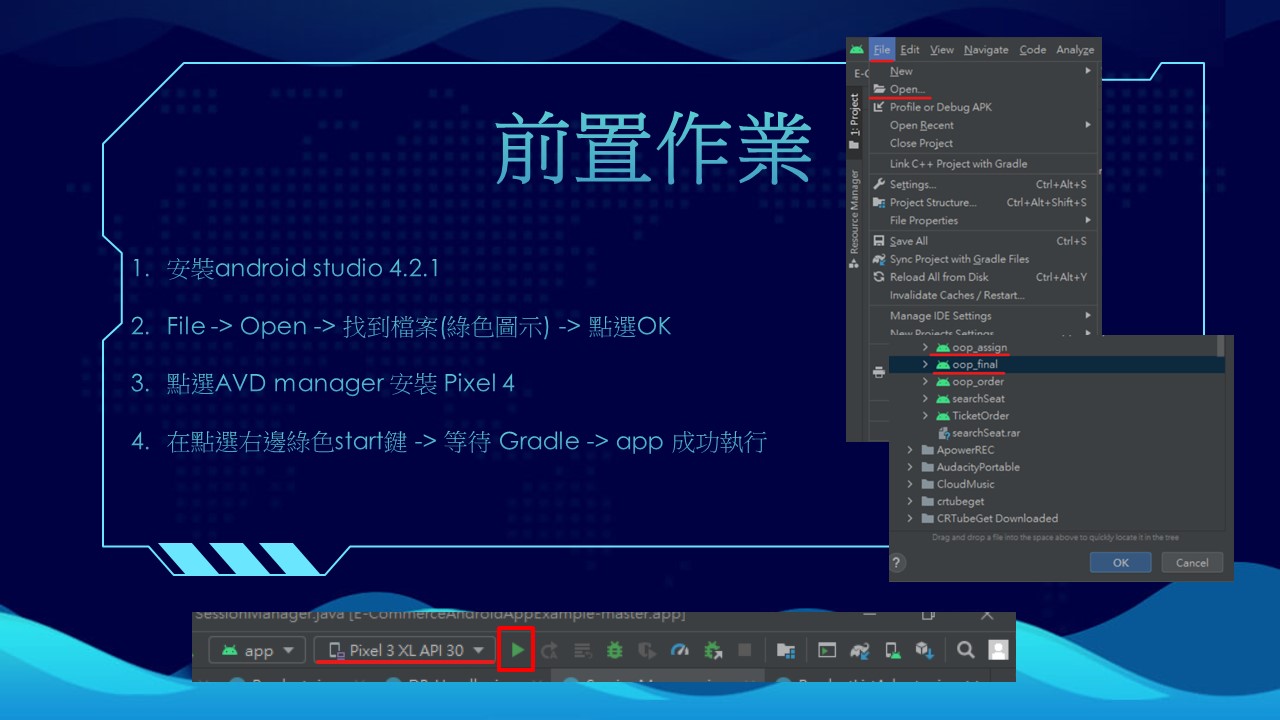
Task: Open the Resource Manager side tab
Action: click(855, 218)
